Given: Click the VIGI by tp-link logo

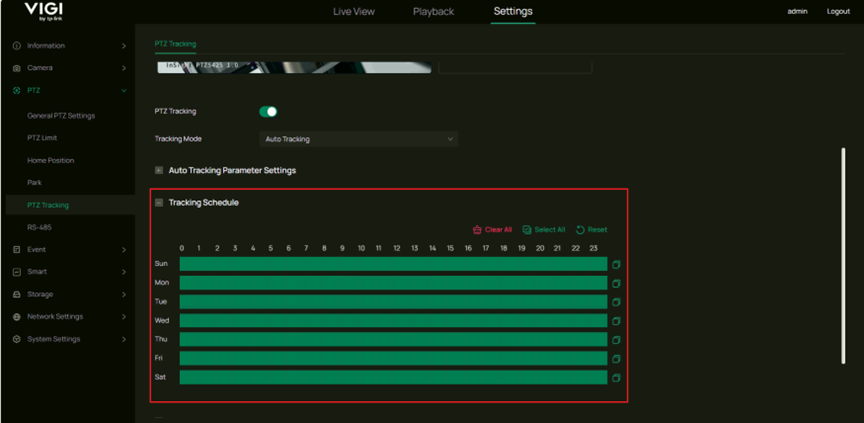Looking at the screenshot, I should click(x=44, y=12).
